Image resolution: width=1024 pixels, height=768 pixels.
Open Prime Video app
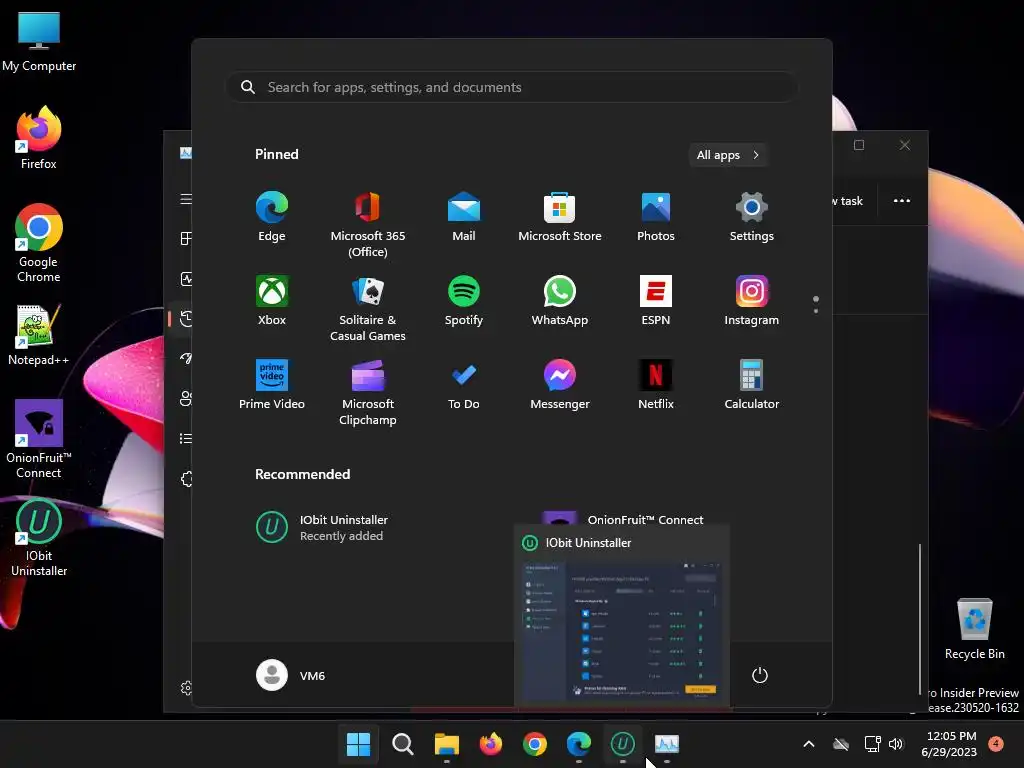point(272,385)
